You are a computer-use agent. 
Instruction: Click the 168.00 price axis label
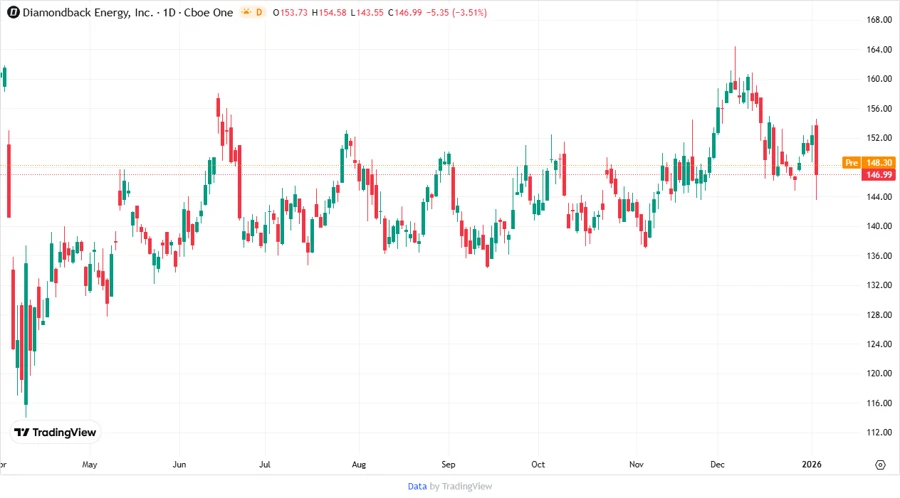click(879, 20)
